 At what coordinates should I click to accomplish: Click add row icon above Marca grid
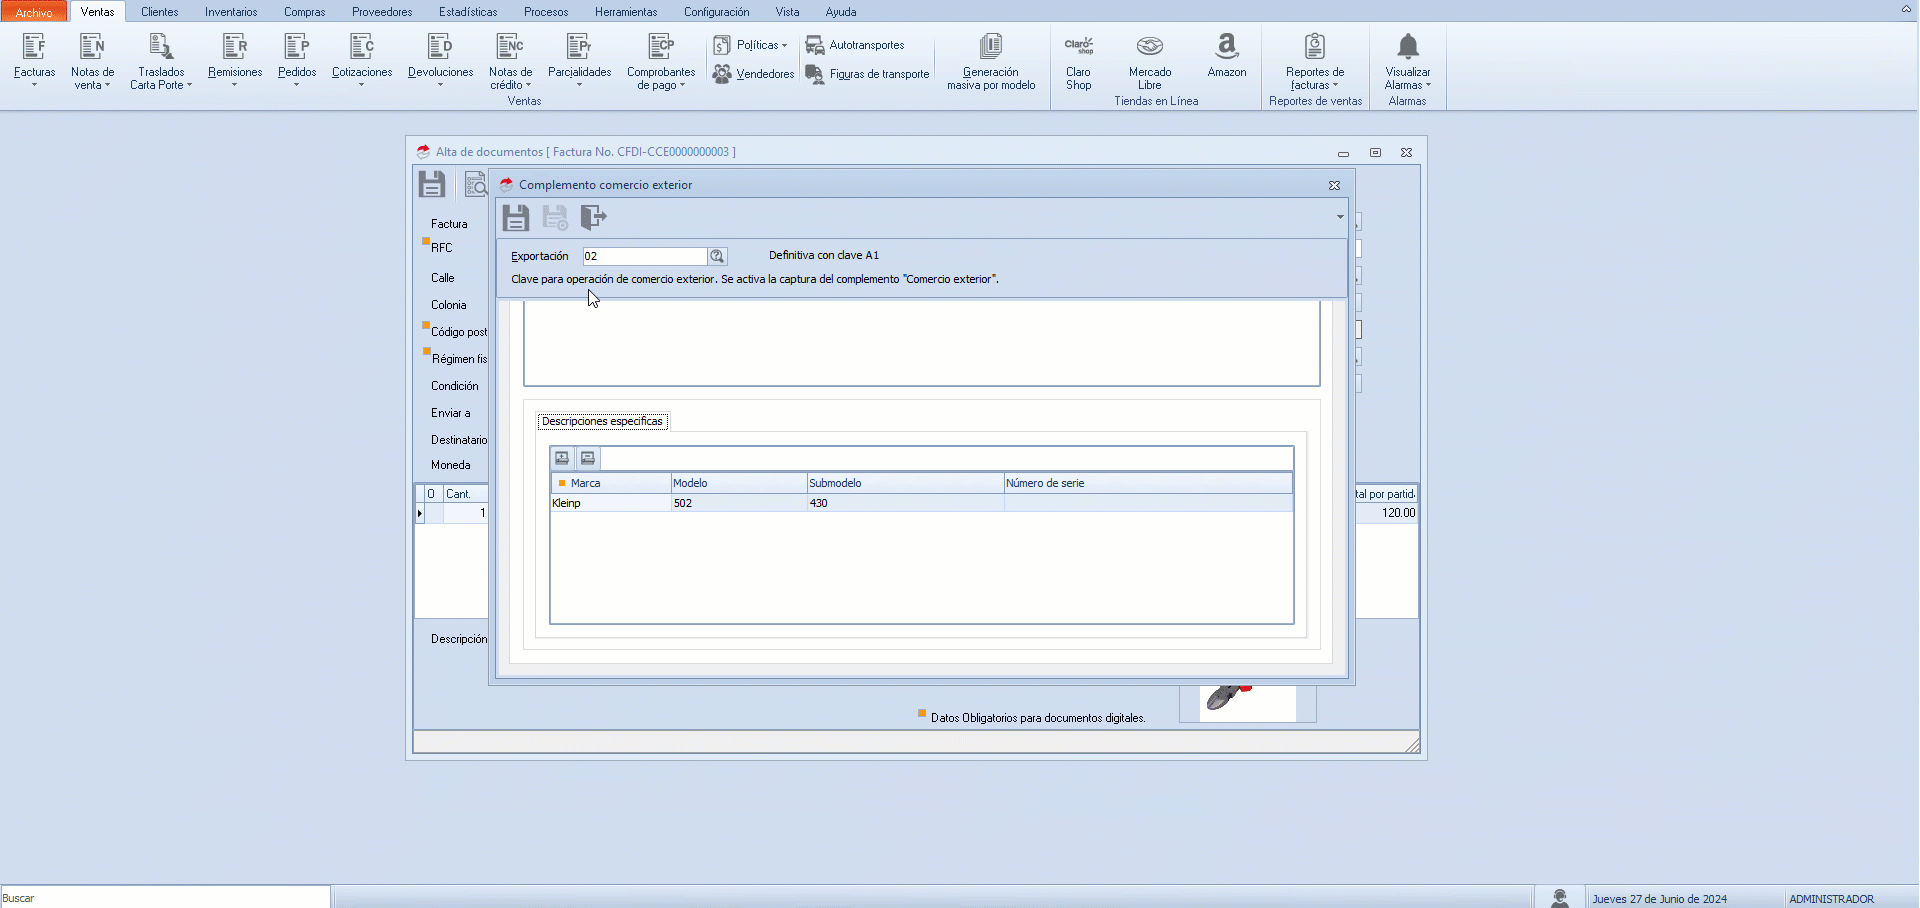562,458
